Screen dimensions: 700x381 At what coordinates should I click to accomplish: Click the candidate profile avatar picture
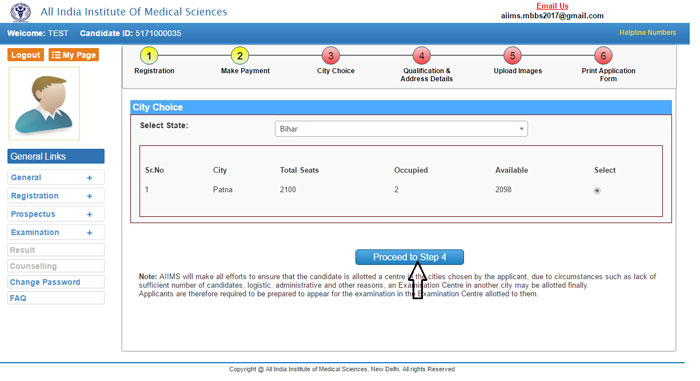point(44,104)
